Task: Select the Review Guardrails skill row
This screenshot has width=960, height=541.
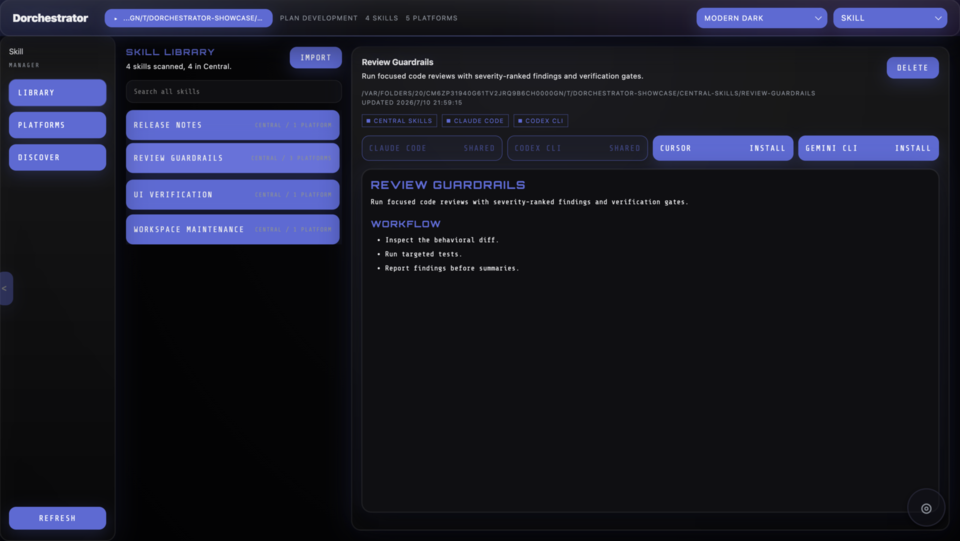Action: tap(233, 158)
